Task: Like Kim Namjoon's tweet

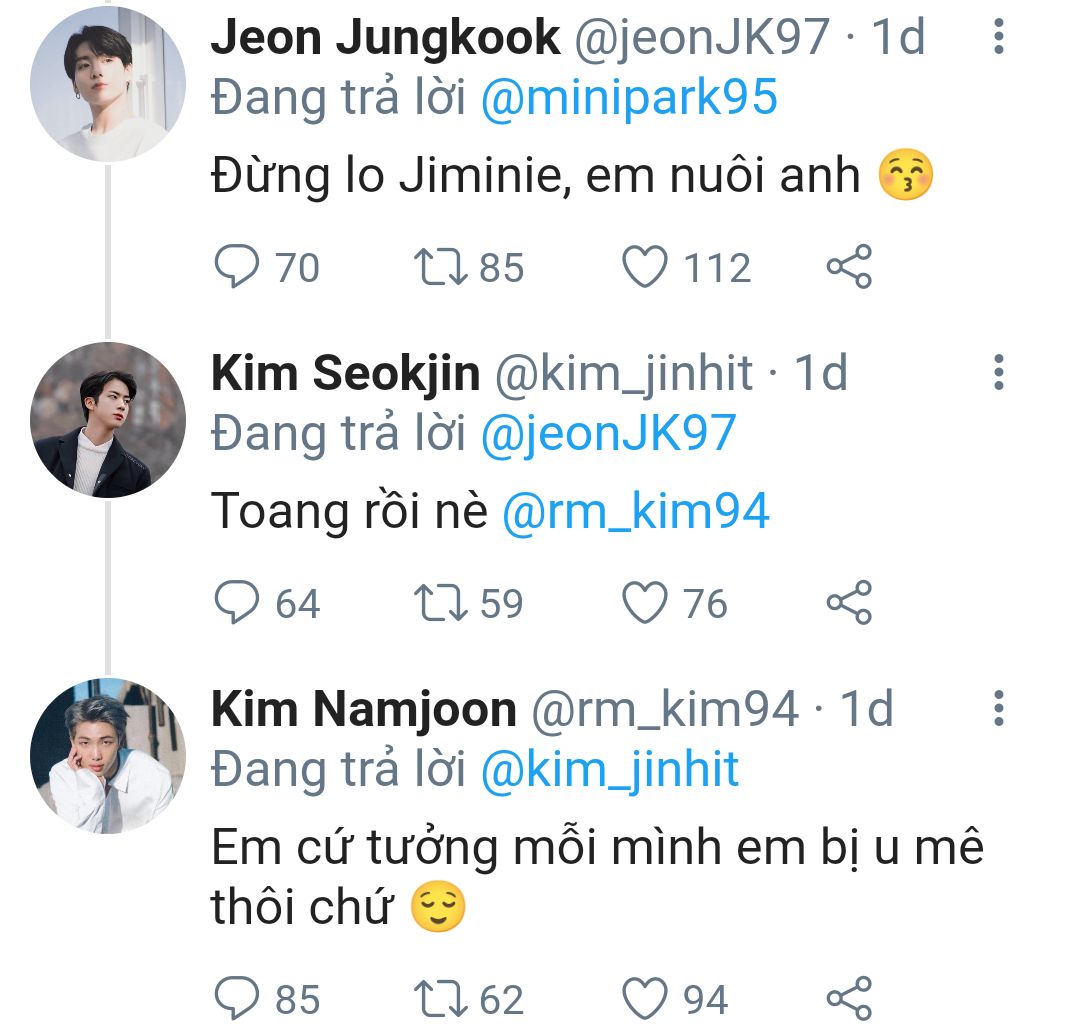Action: click(x=645, y=998)
